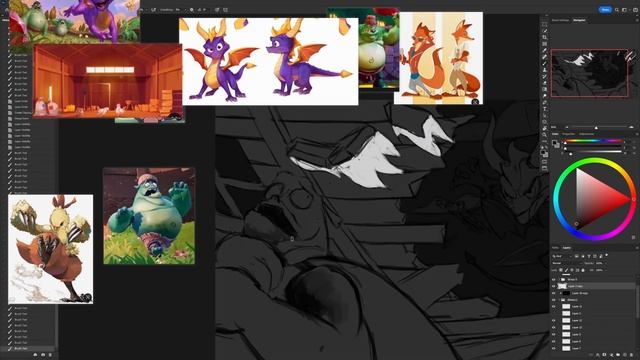Screen dimensions: 640x360
Task: Toggle visibility of the Group 2 folder
Action: (x=553, y=300)
